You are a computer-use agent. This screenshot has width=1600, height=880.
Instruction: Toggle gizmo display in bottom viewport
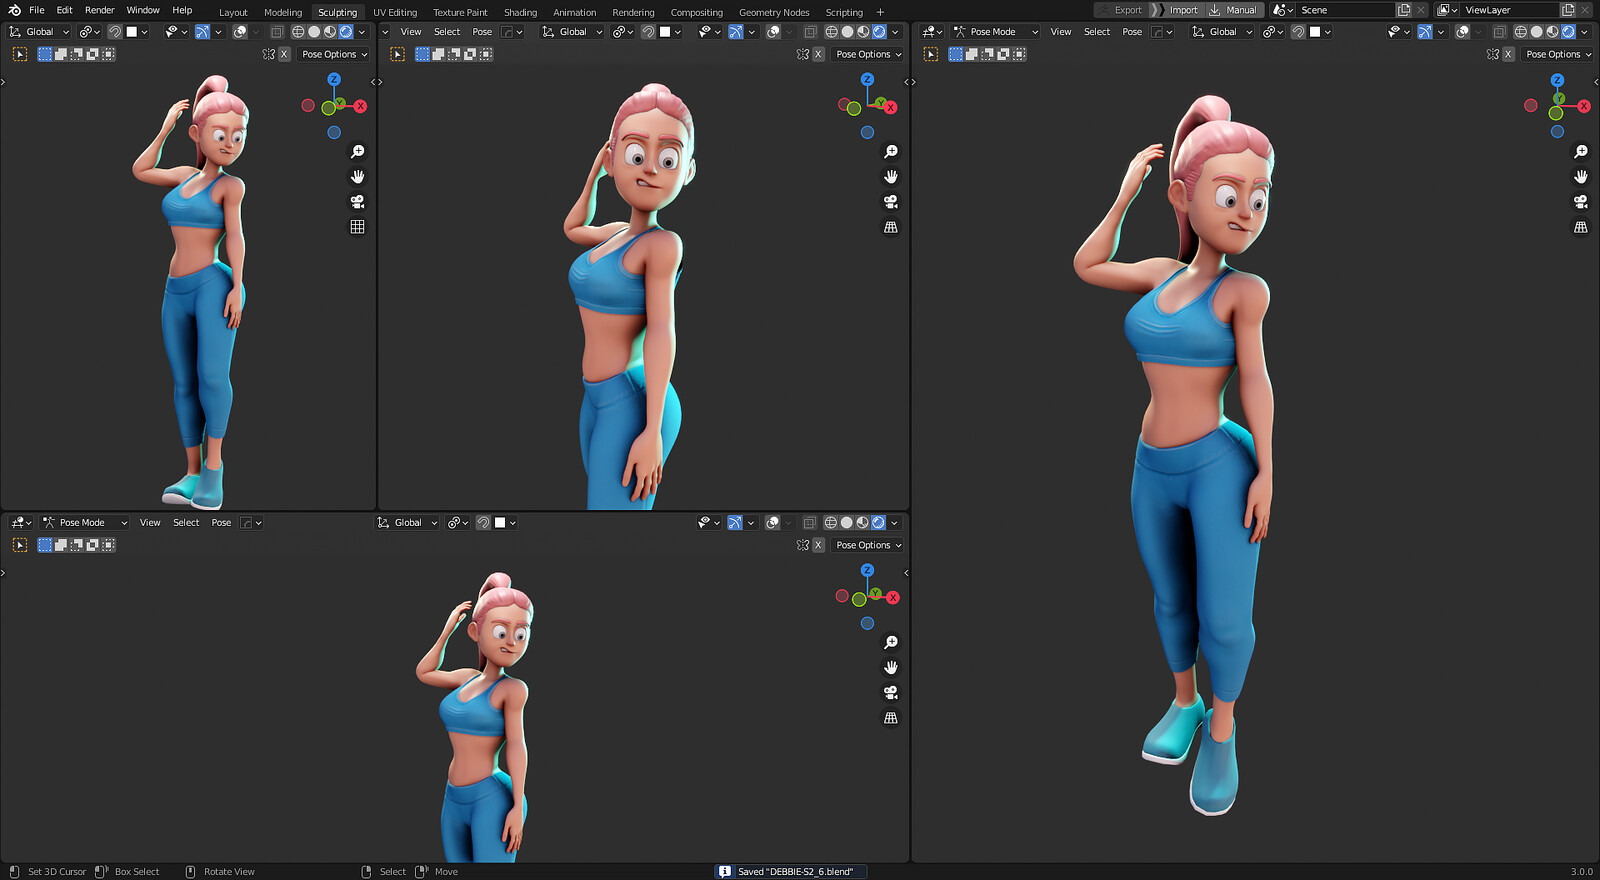tap(735, 523)
